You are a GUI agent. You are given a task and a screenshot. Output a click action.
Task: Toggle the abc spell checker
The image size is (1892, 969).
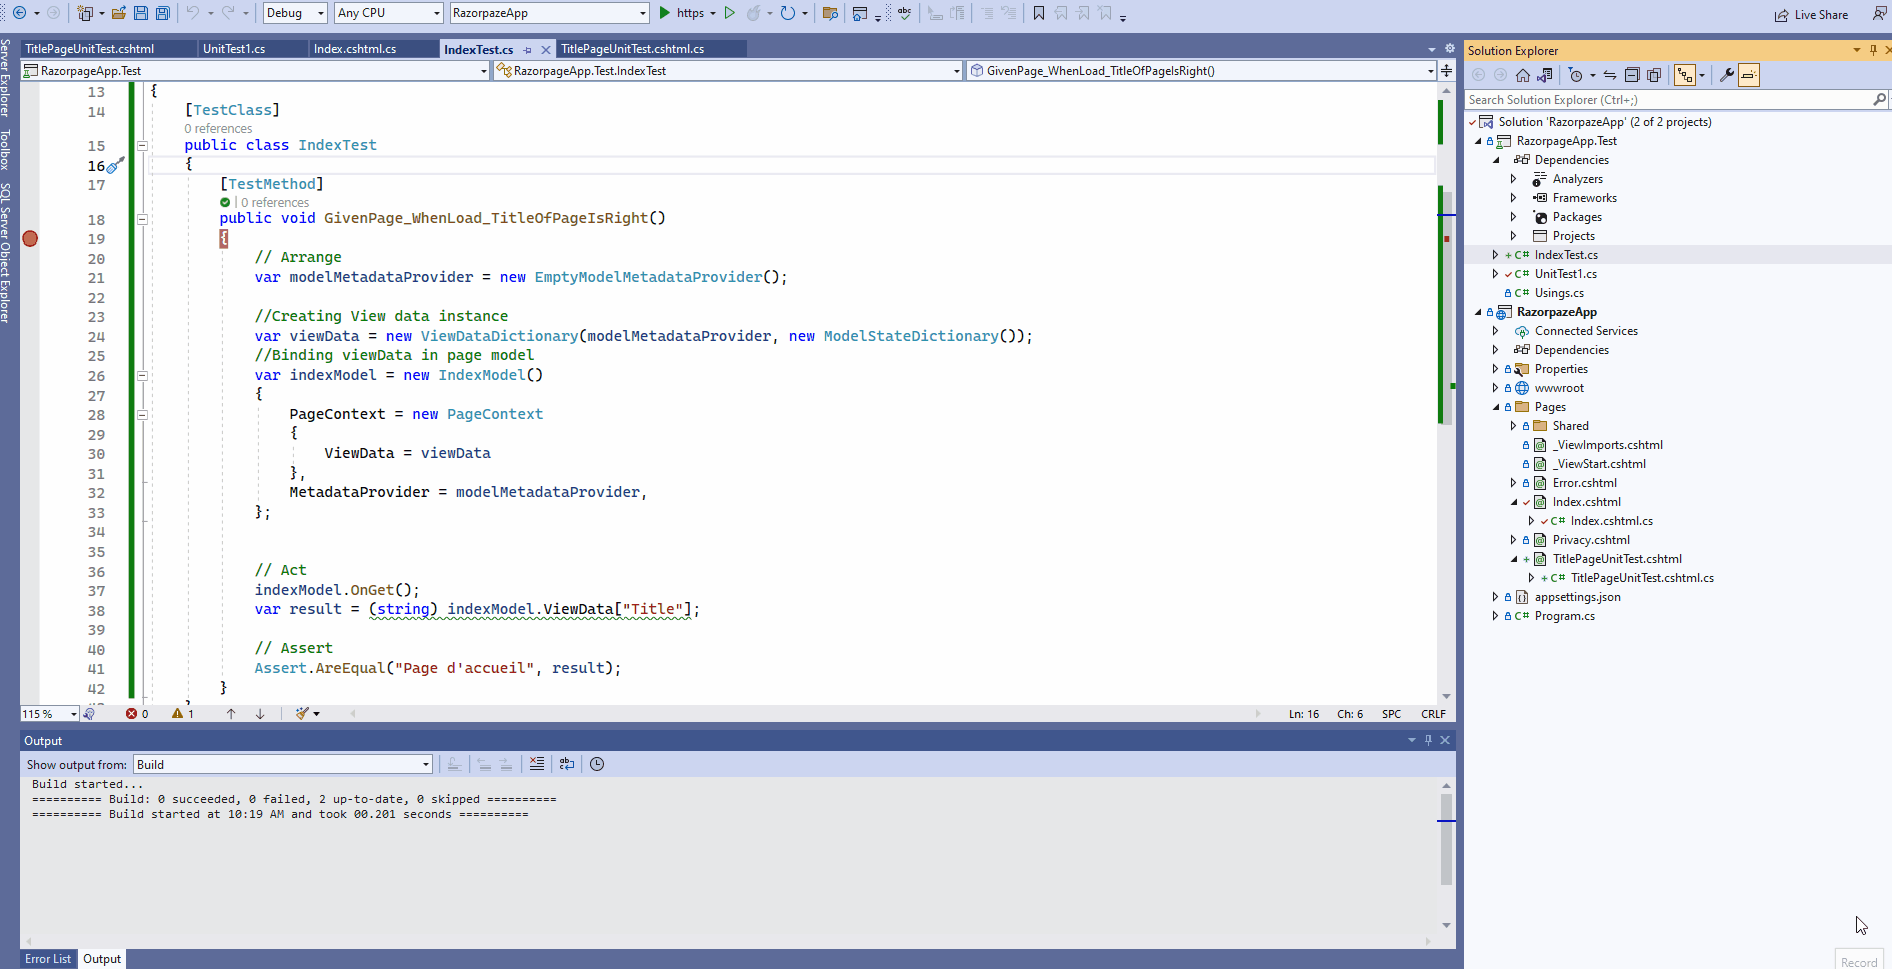click(x=903, y=13)
